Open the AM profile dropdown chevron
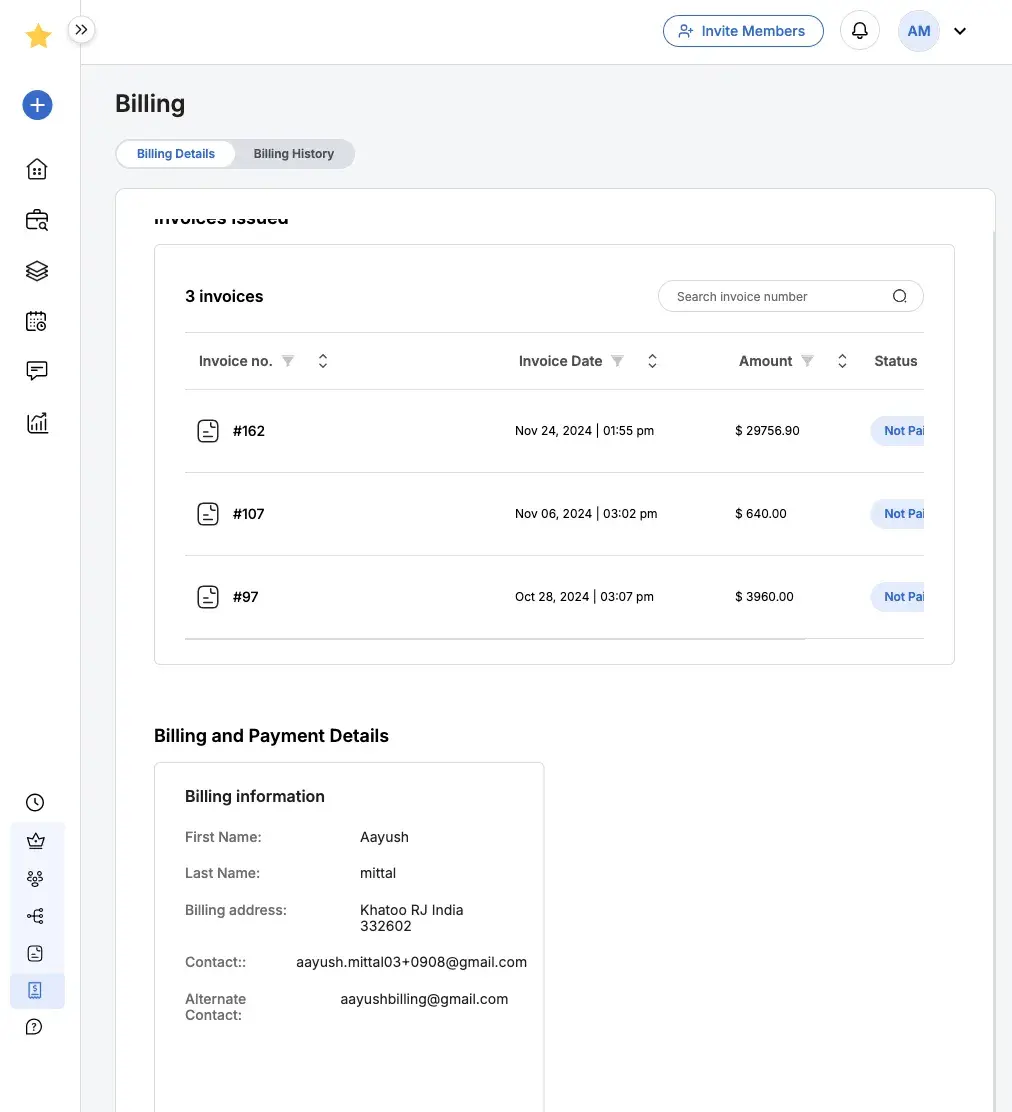The image size is (1012, 1112). (x=960, y=31)
